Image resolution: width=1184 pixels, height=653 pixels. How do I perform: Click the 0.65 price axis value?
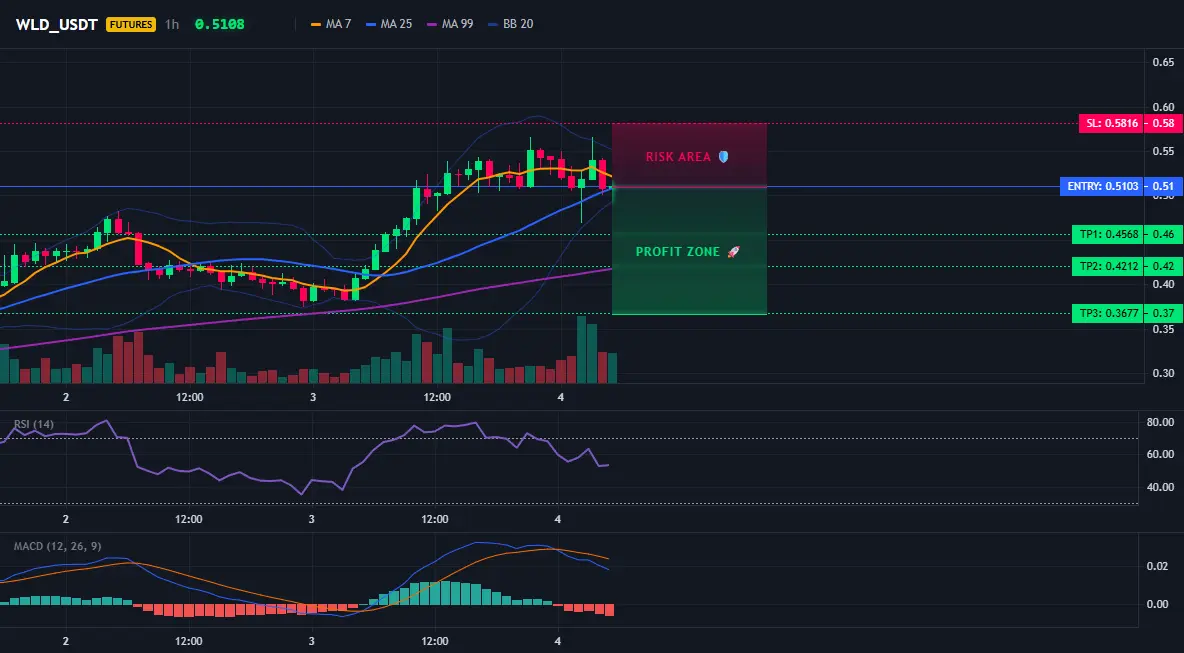coord(1163,63)
